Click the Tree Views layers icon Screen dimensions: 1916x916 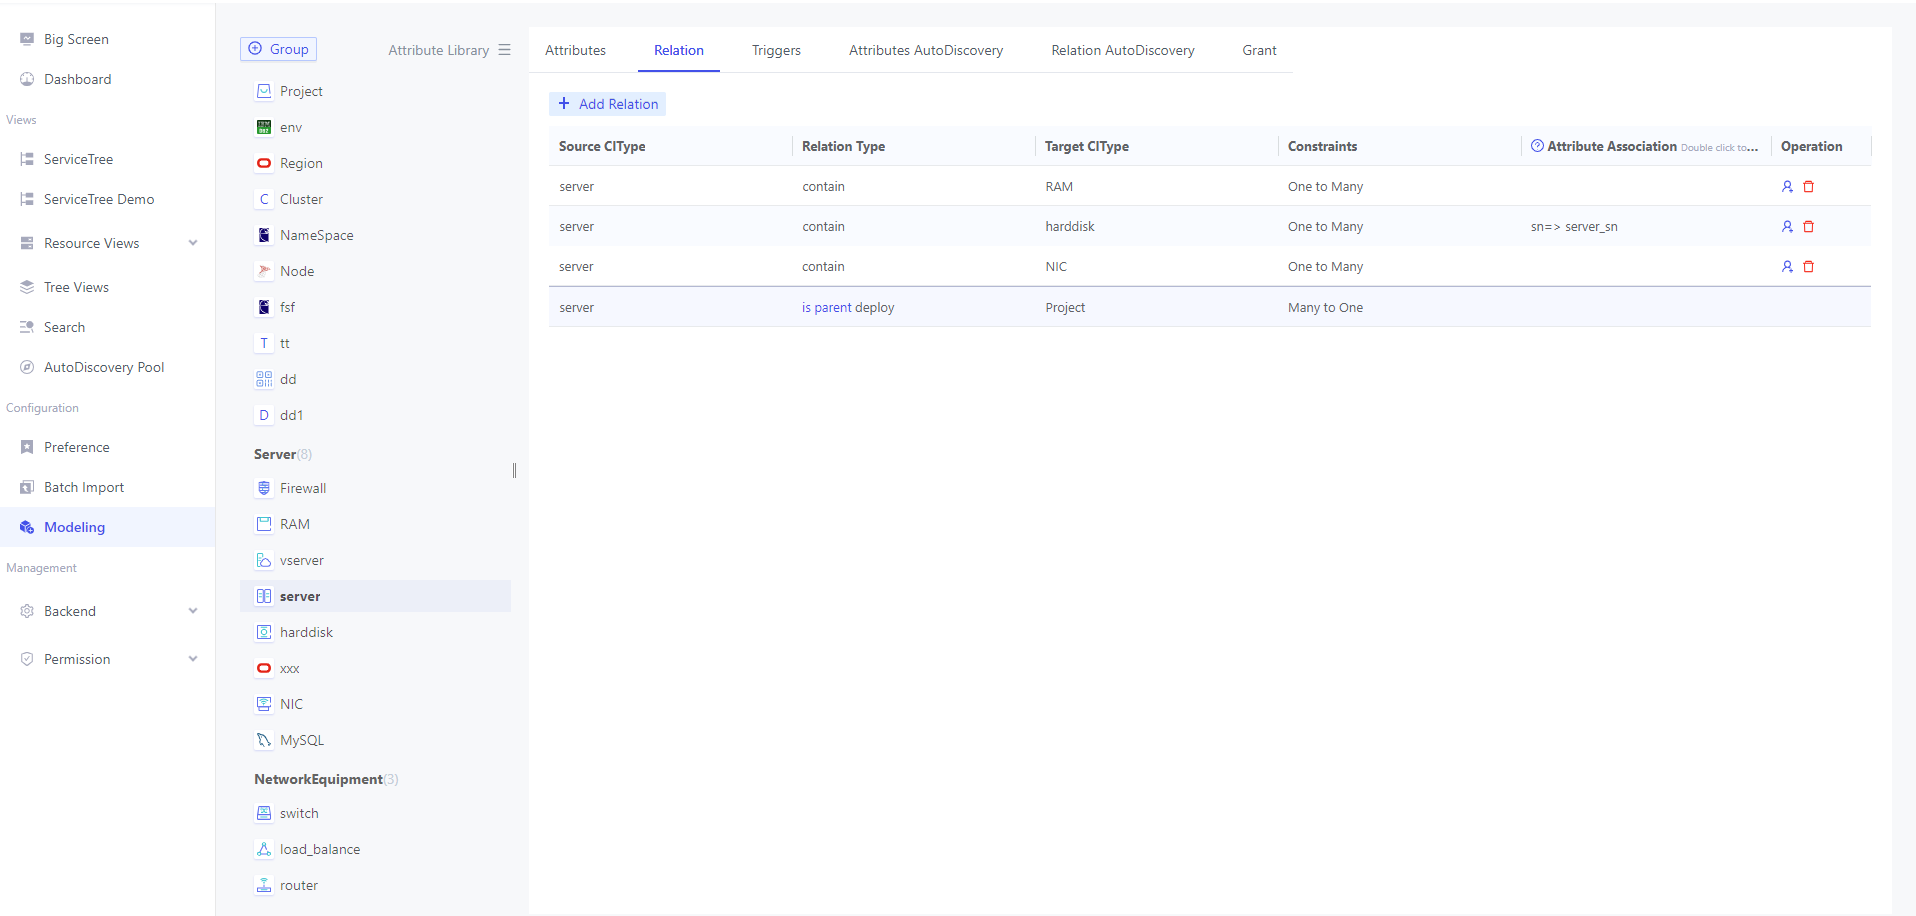tap(27, 287)
